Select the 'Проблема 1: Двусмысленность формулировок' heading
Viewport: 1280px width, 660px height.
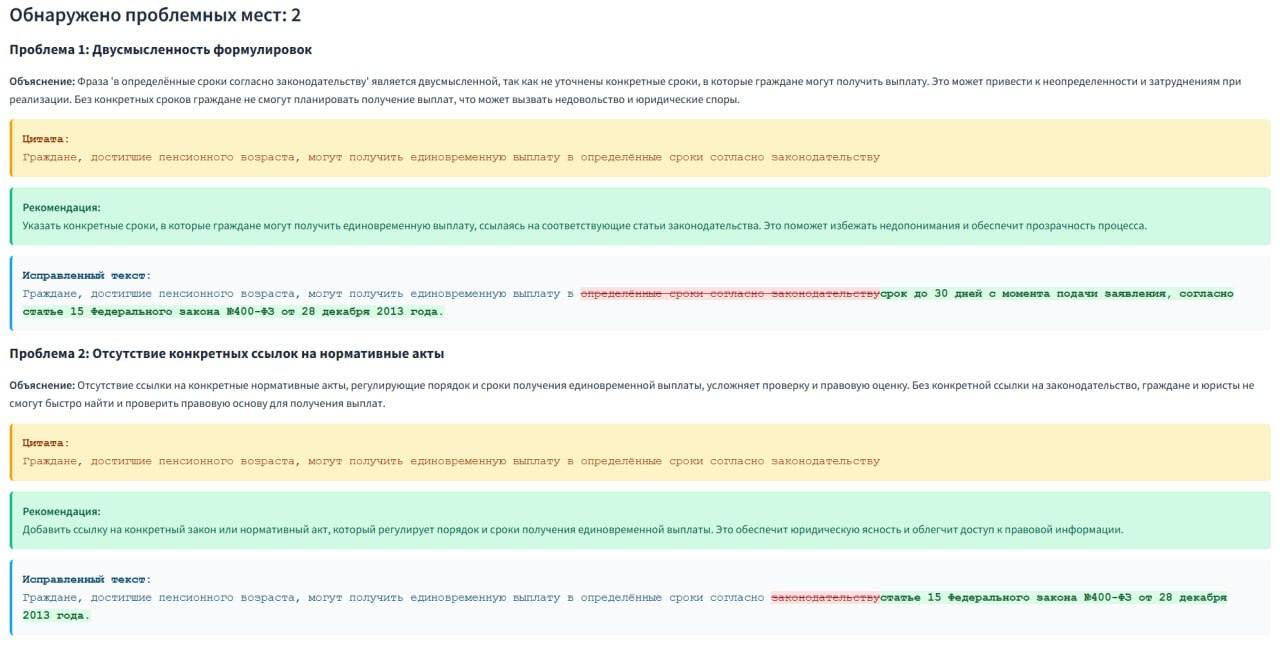click(161, 49)
